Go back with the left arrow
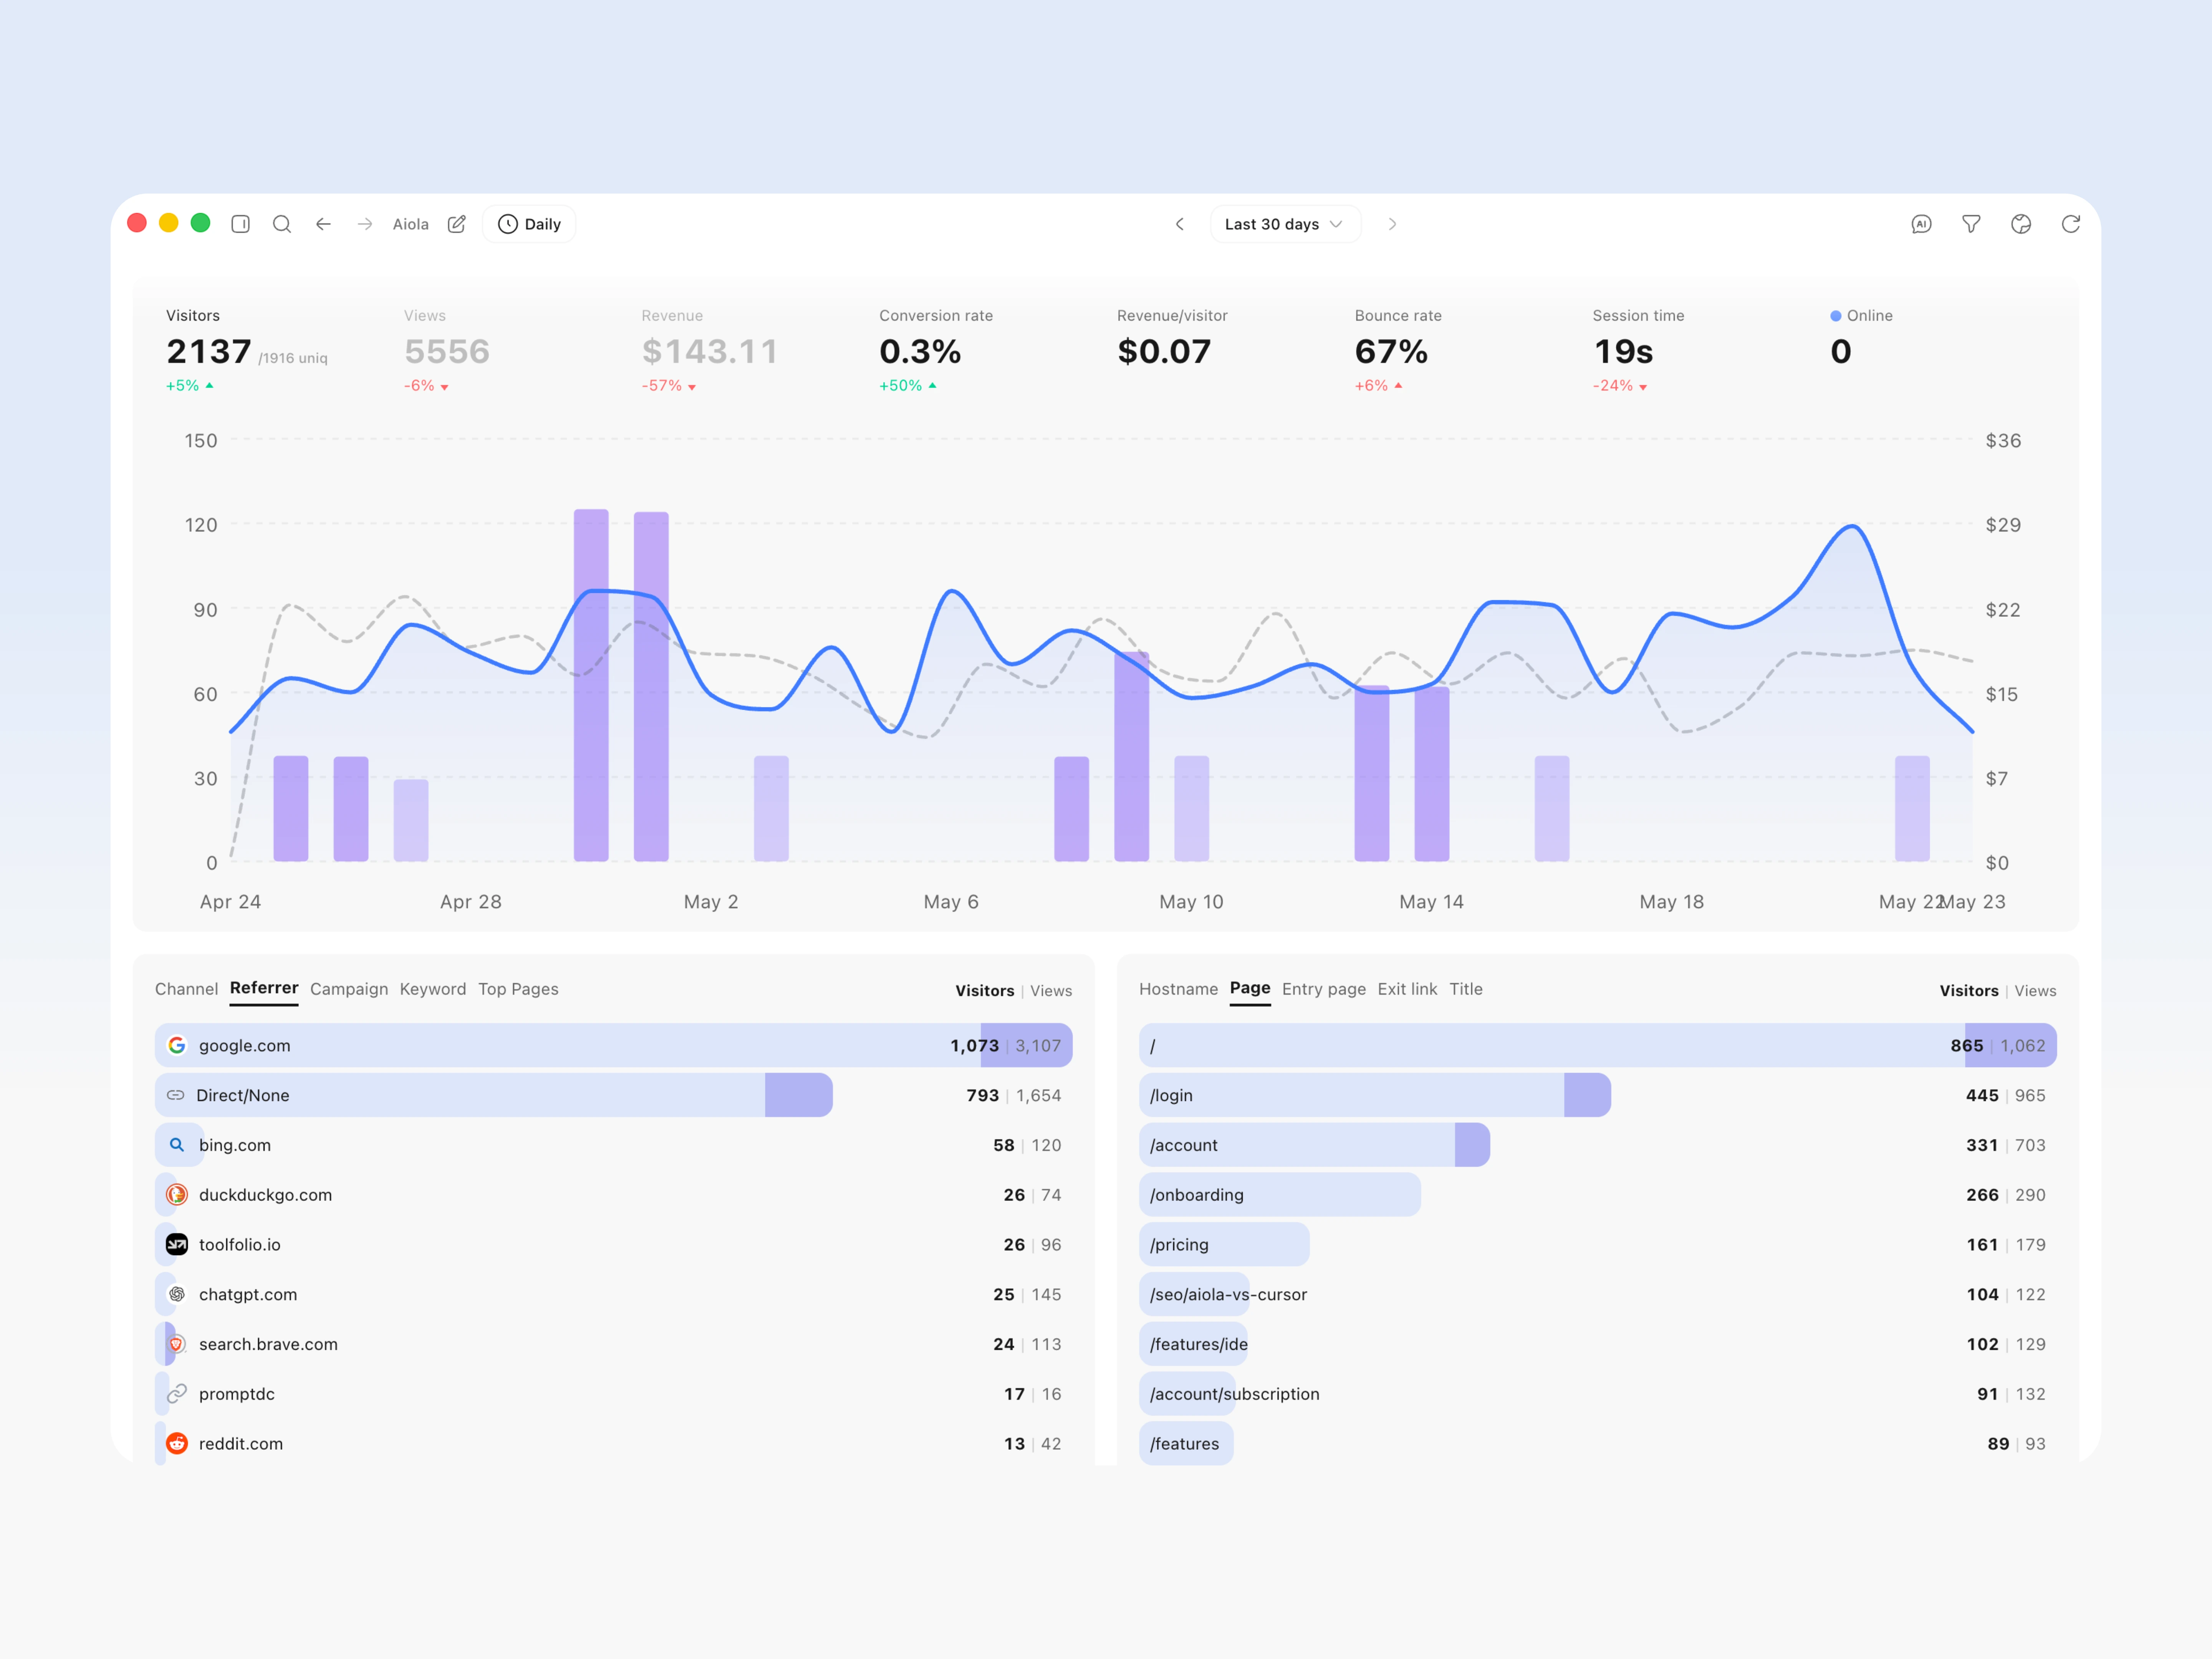This screenshot has width=2212, height=1659. (323, 224)
